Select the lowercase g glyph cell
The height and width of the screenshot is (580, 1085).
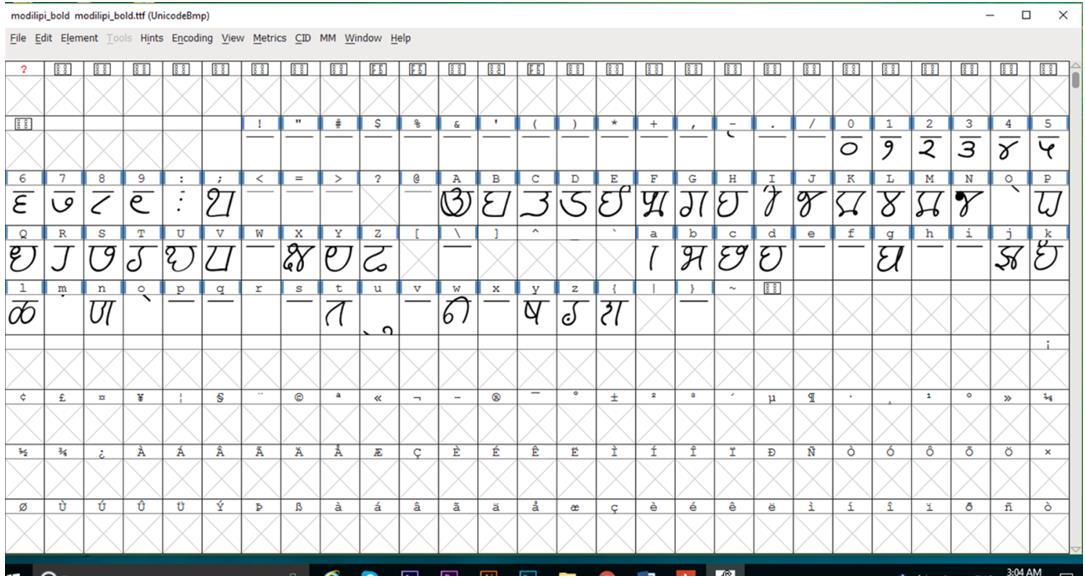891,259
